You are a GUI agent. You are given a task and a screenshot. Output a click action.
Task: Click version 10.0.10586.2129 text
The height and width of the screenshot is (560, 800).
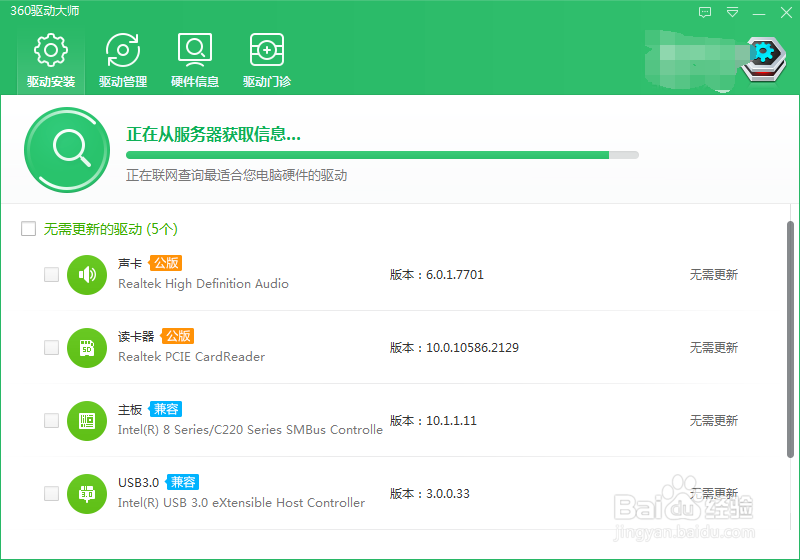(x=455, y=348)
